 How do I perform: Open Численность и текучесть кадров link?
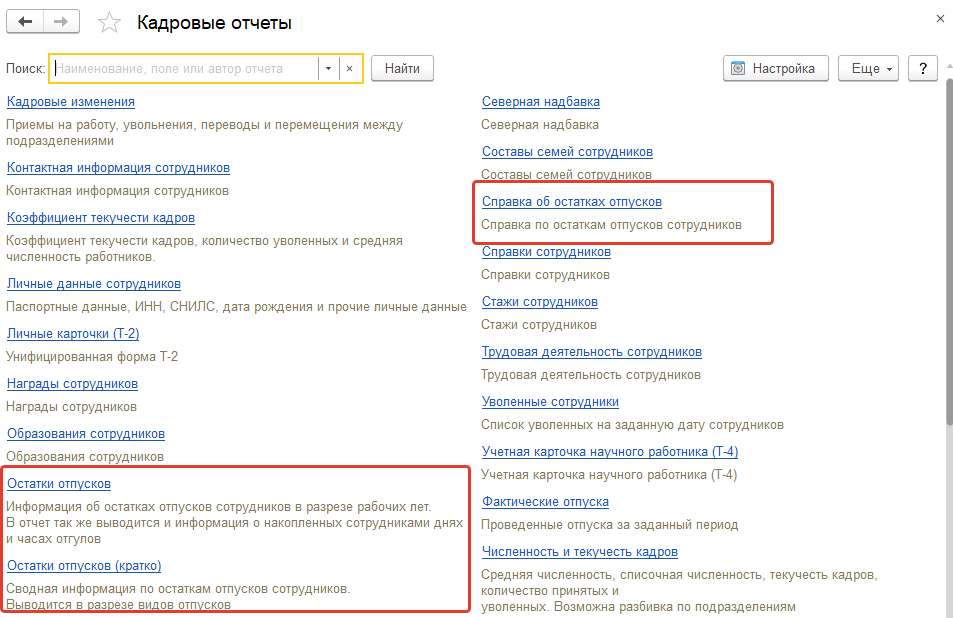pos(580,551)
